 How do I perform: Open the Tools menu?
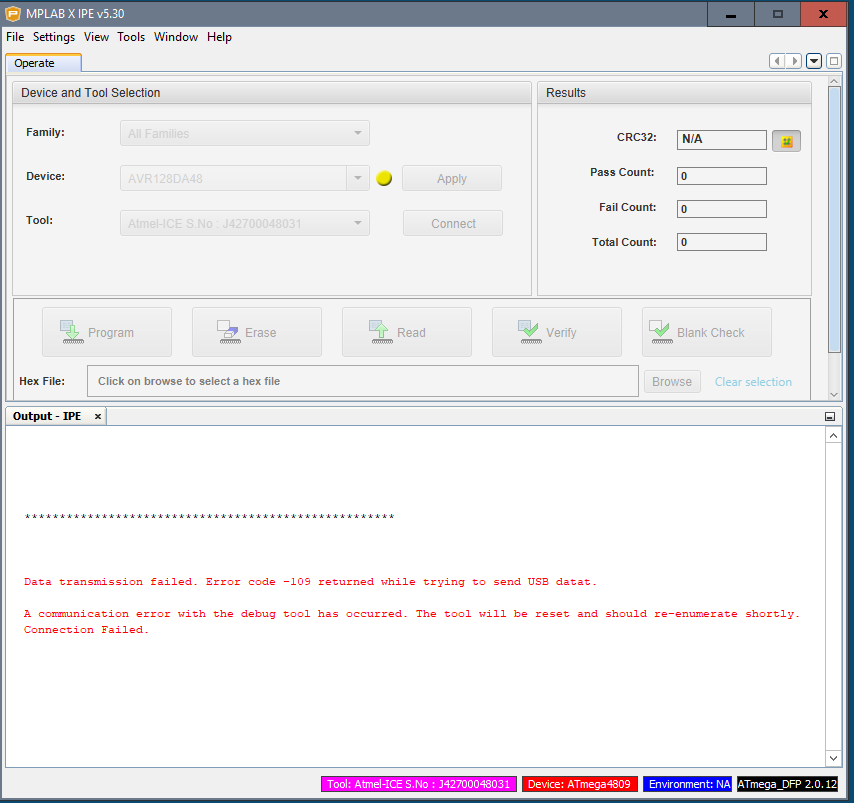(131, 37)
